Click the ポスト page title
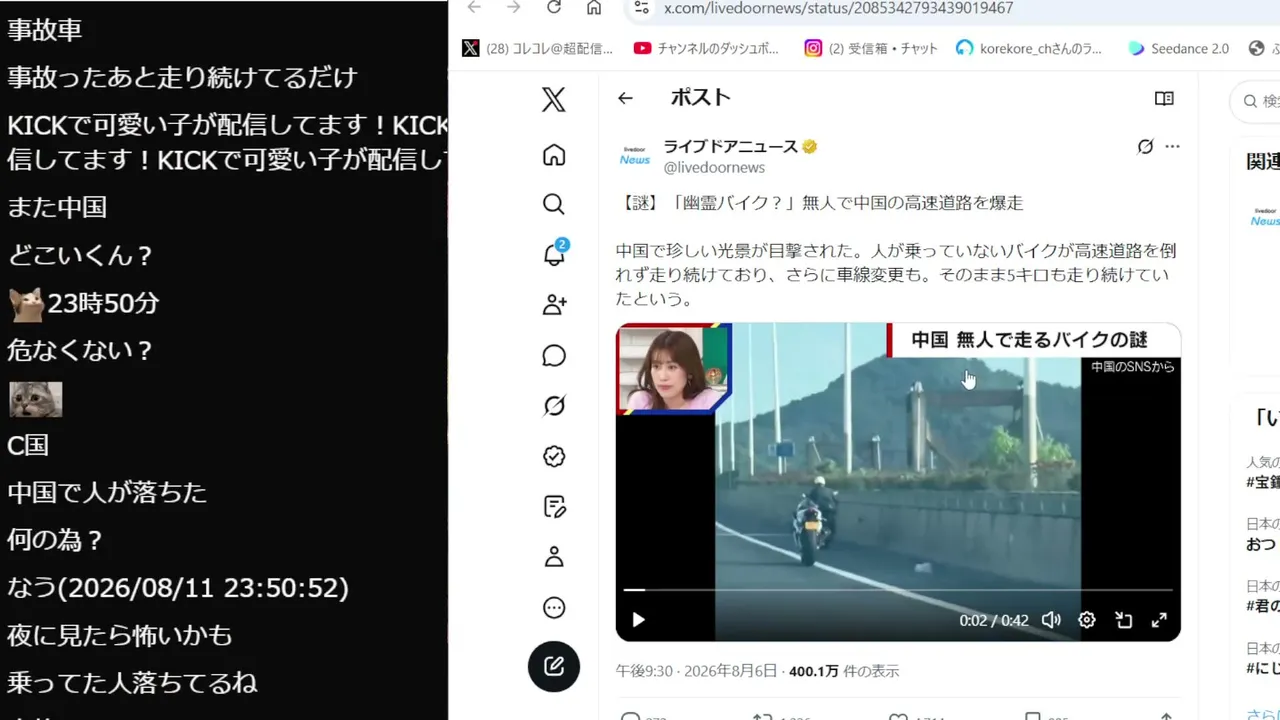1280x720 pixels. tap(700, 98)
